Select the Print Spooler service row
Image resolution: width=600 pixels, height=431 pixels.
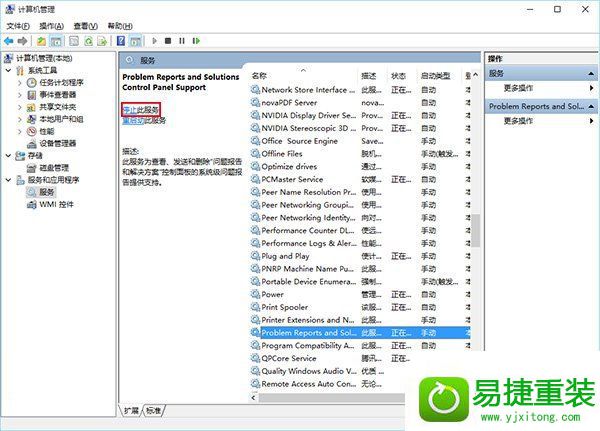click(360, 307)
